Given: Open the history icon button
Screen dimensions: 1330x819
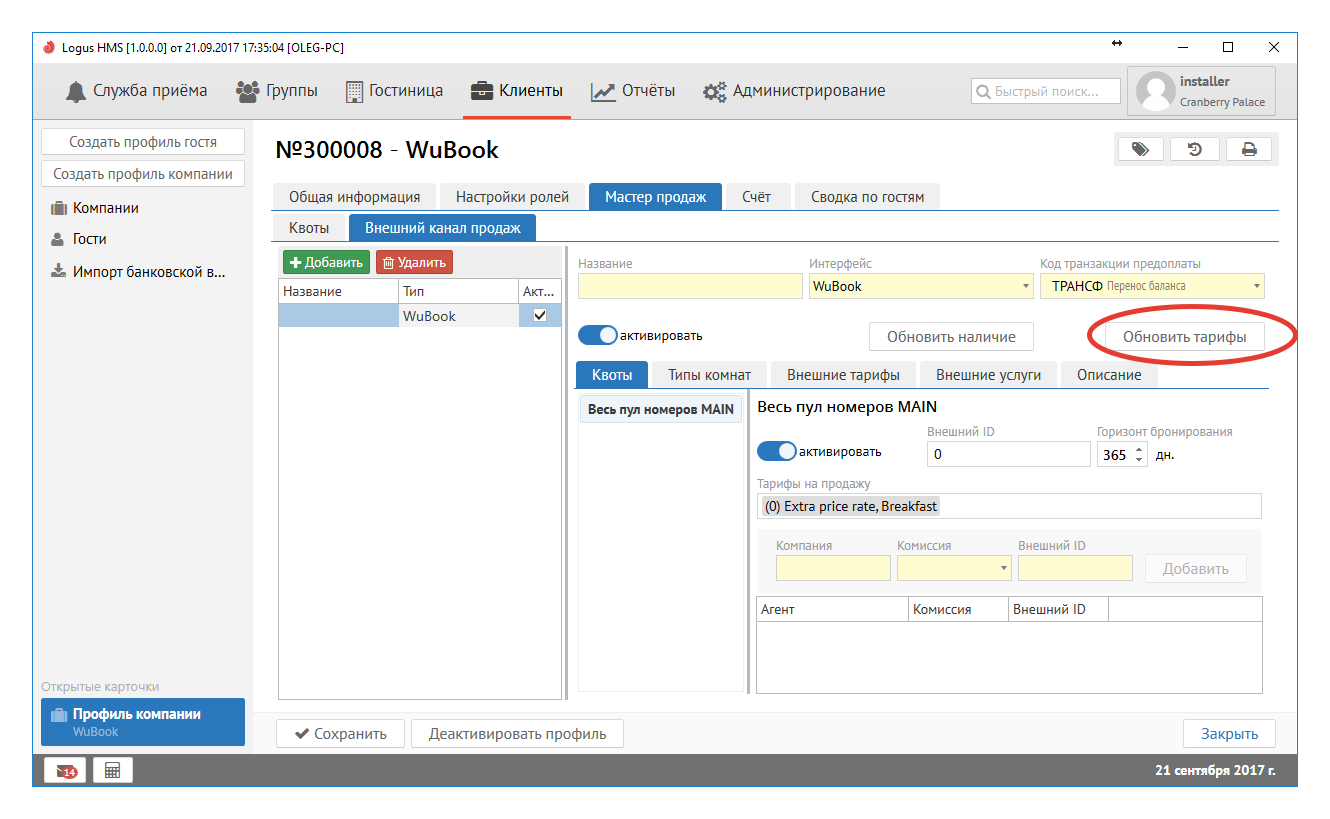Looking at the screenshot, I should 1194,149.
